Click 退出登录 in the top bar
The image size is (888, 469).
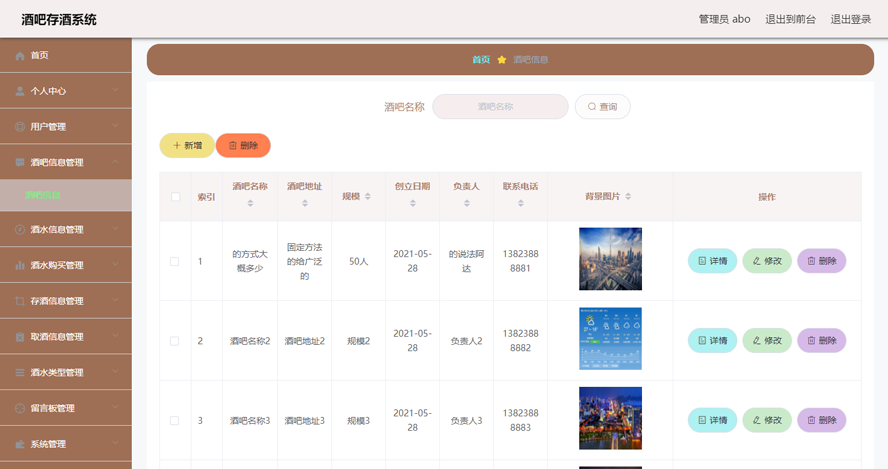click(850, 19)
